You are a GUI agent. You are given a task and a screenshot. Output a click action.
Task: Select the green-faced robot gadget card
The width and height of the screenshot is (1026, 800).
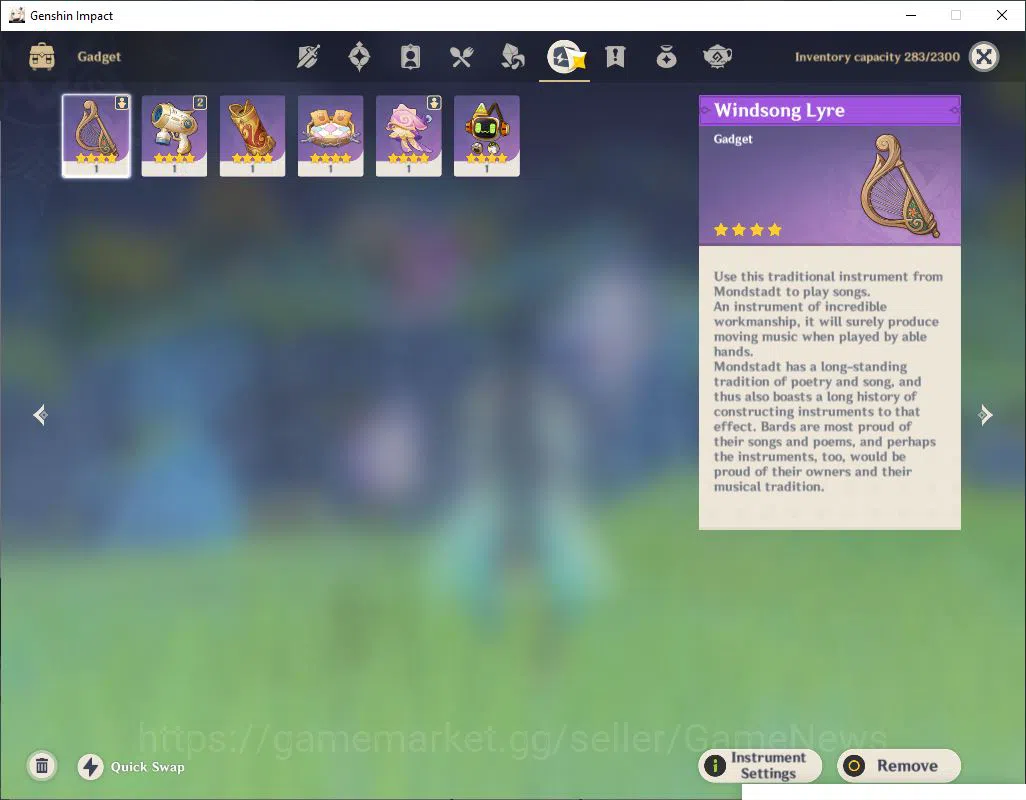coord(487,135)
